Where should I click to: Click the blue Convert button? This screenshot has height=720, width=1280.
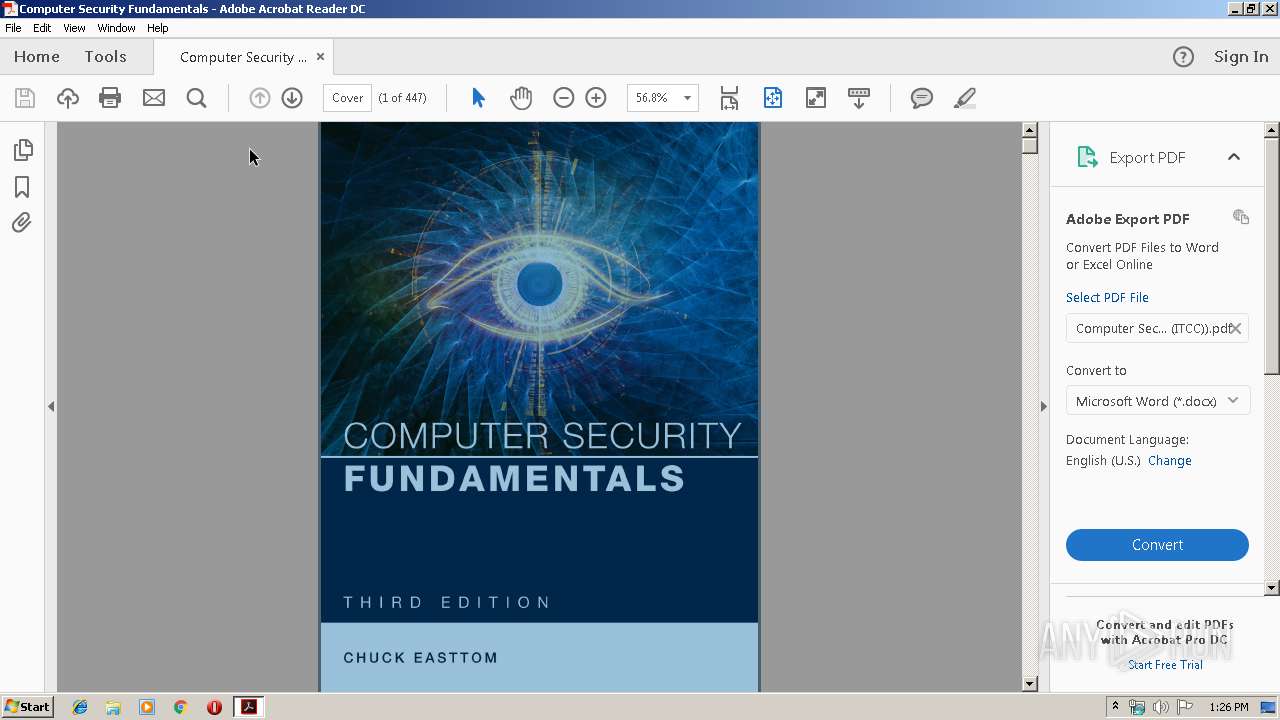click(x=1157, y=545)
